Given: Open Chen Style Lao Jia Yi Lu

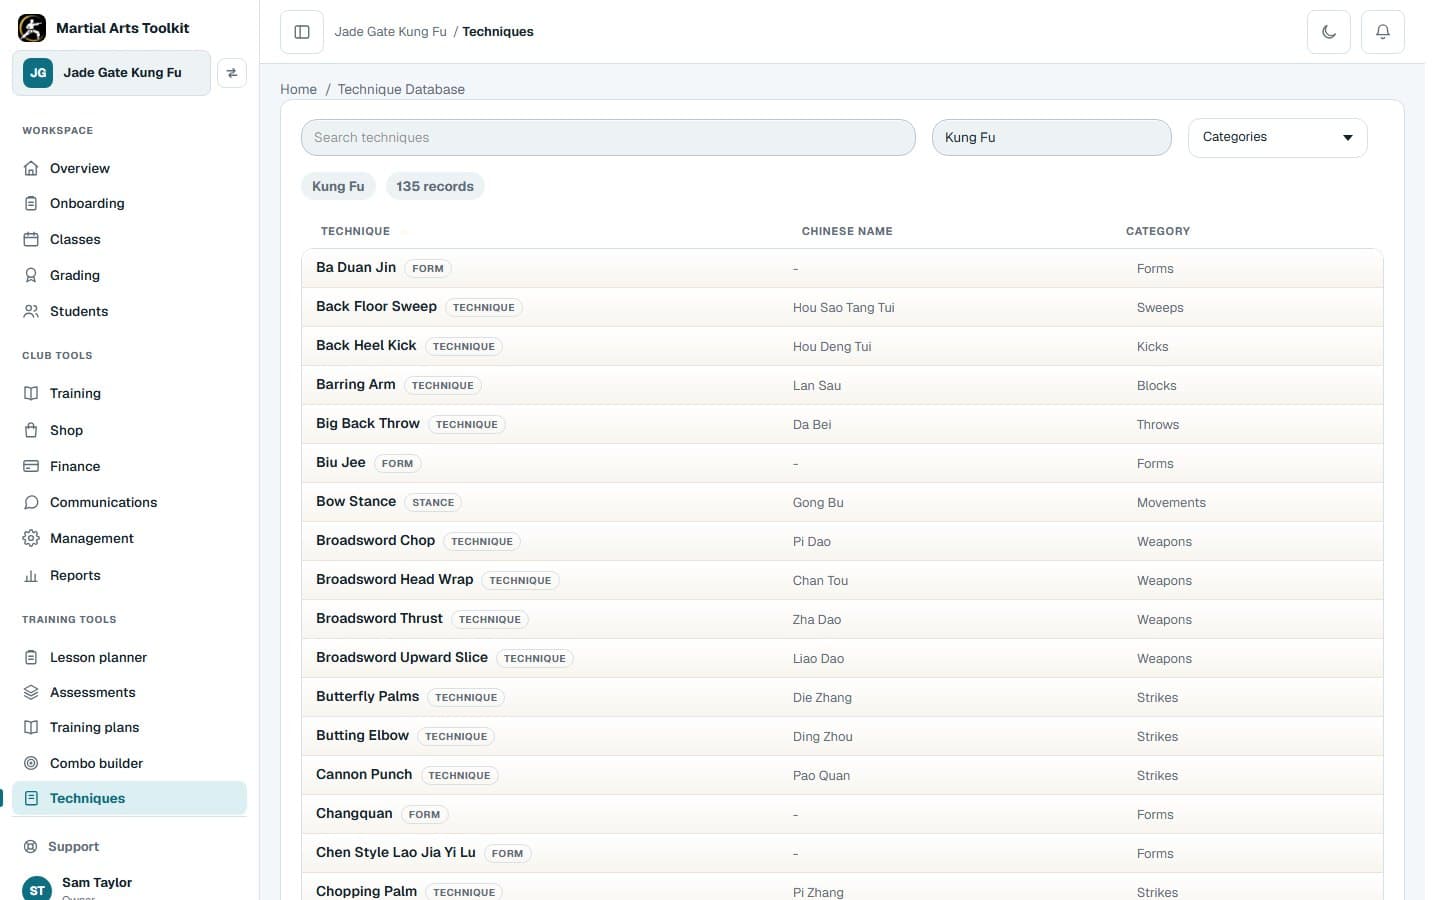Looking at the screenshot, I should point(842,853).
